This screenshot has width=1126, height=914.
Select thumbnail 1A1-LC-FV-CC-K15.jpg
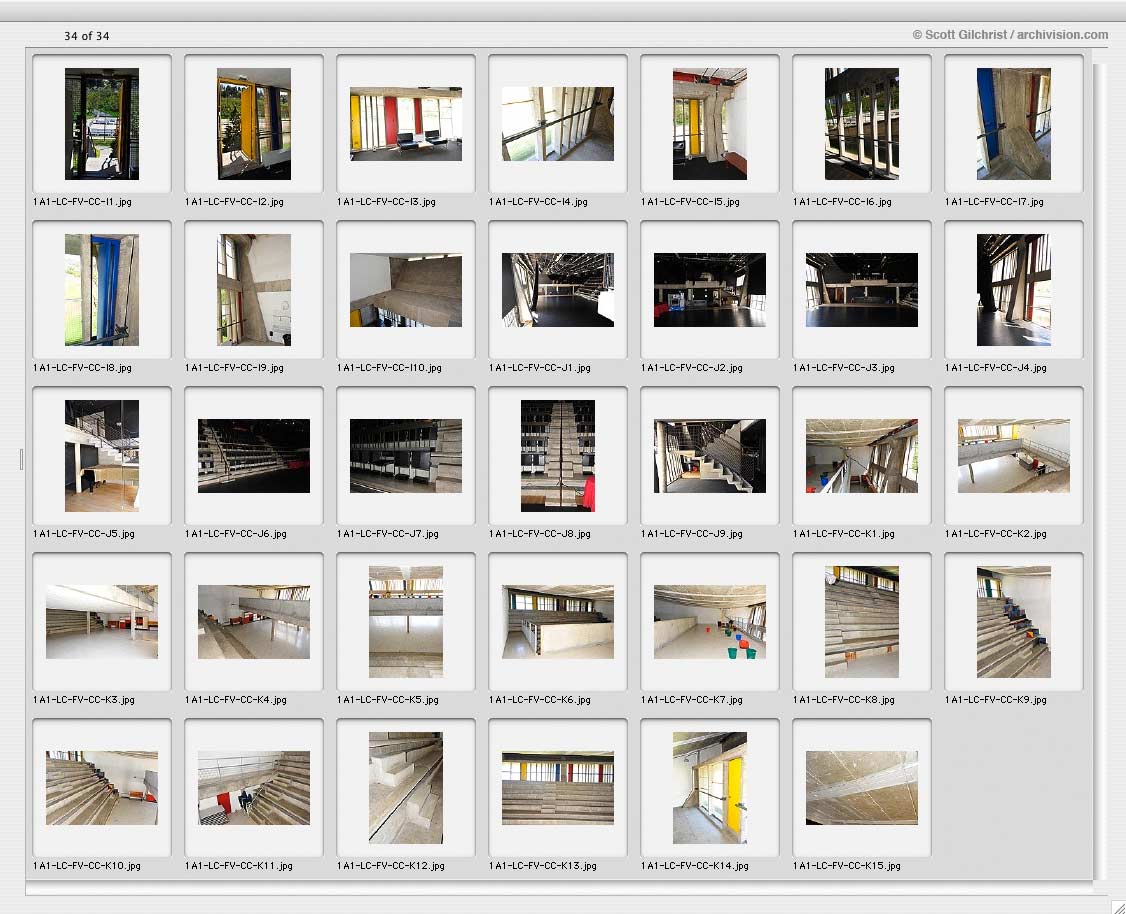(x=862, y=788)
